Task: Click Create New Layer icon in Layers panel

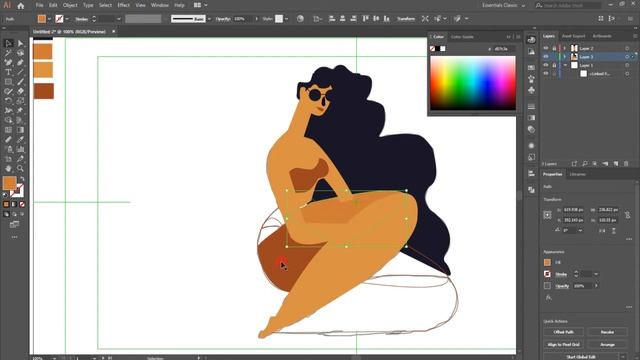Action: [616, 164]
